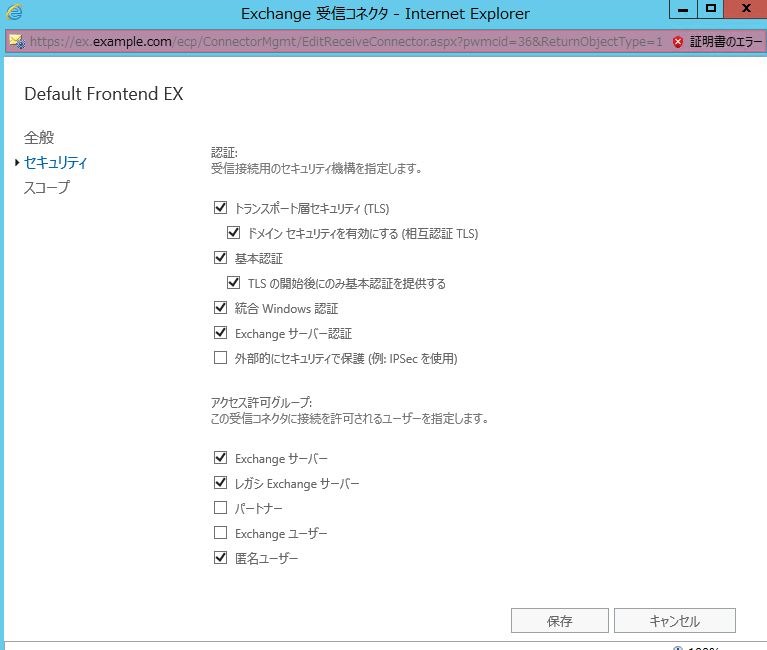Minimize the Internet Explorer window
Viewport: 767px width, 650px height.
coord(683,9)
